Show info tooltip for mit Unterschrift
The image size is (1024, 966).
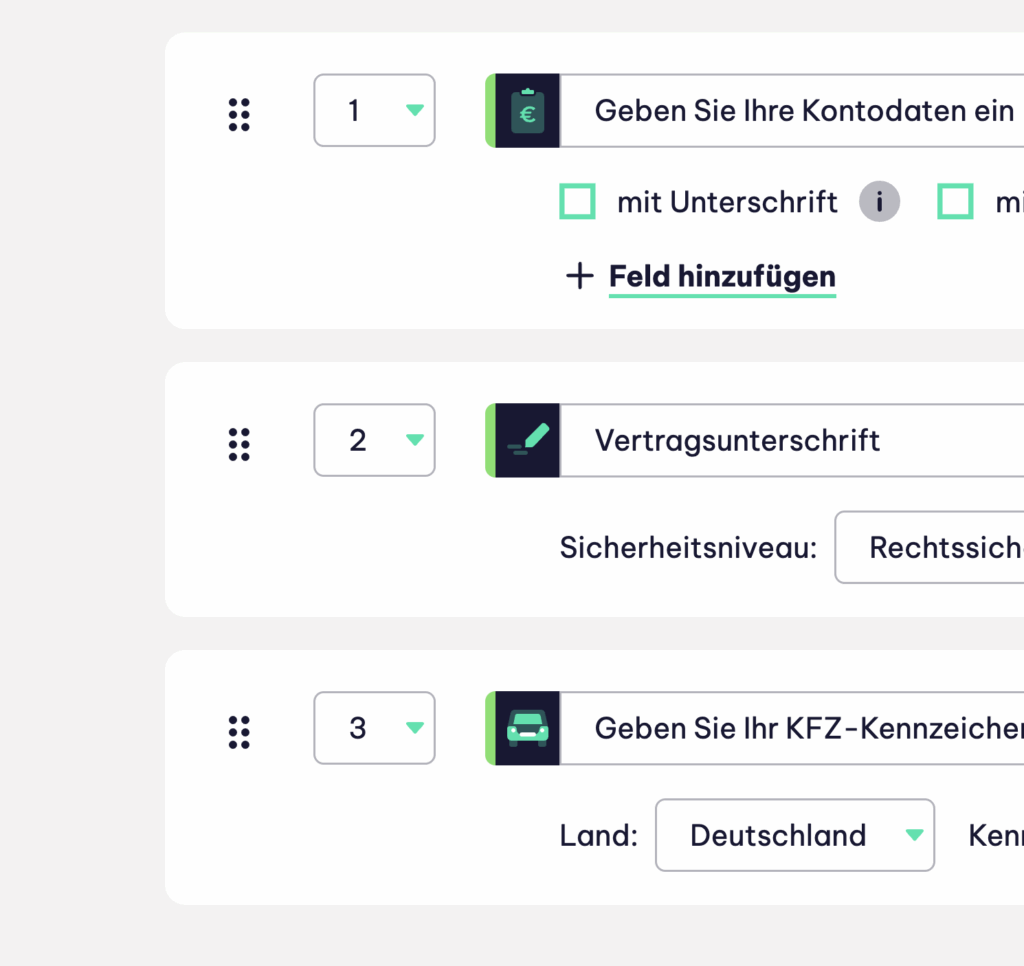point(879,201)
